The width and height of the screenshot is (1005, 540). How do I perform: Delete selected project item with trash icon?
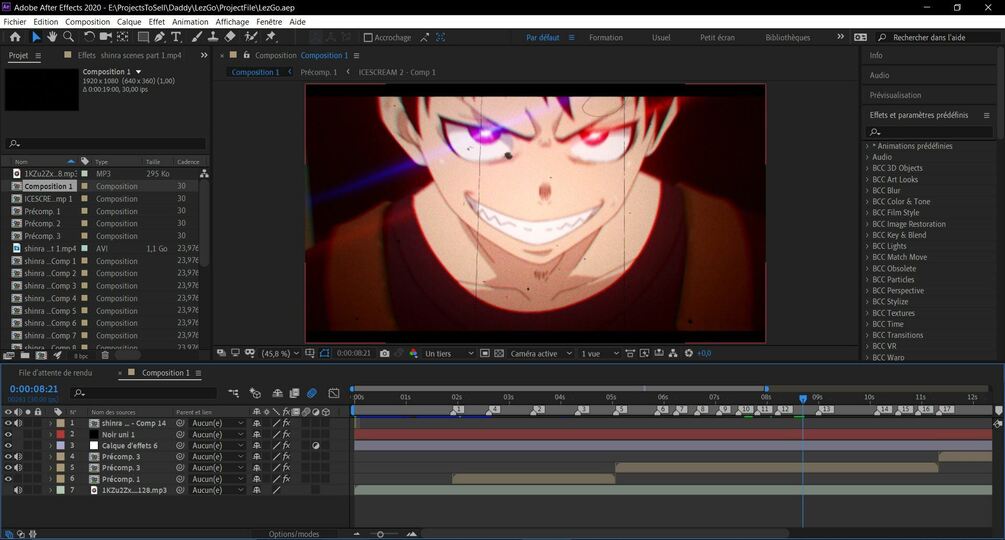[105, 355]
